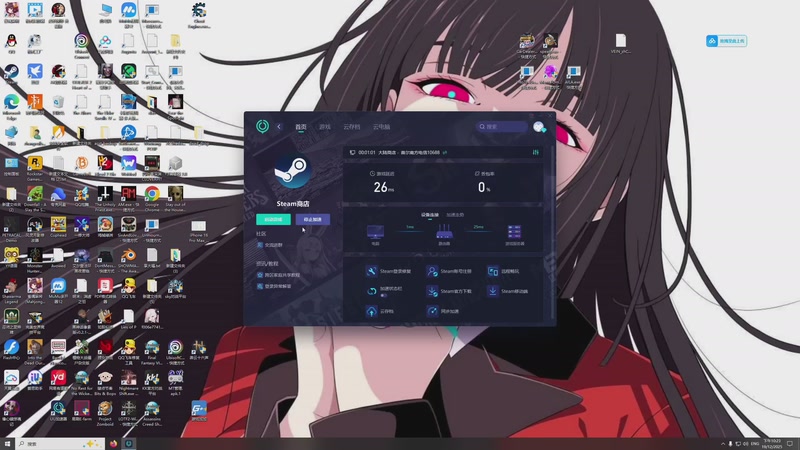This screenshot has height=450, width=800.
Task: Open the user avatar profile
Action: [x=539, y=127]
